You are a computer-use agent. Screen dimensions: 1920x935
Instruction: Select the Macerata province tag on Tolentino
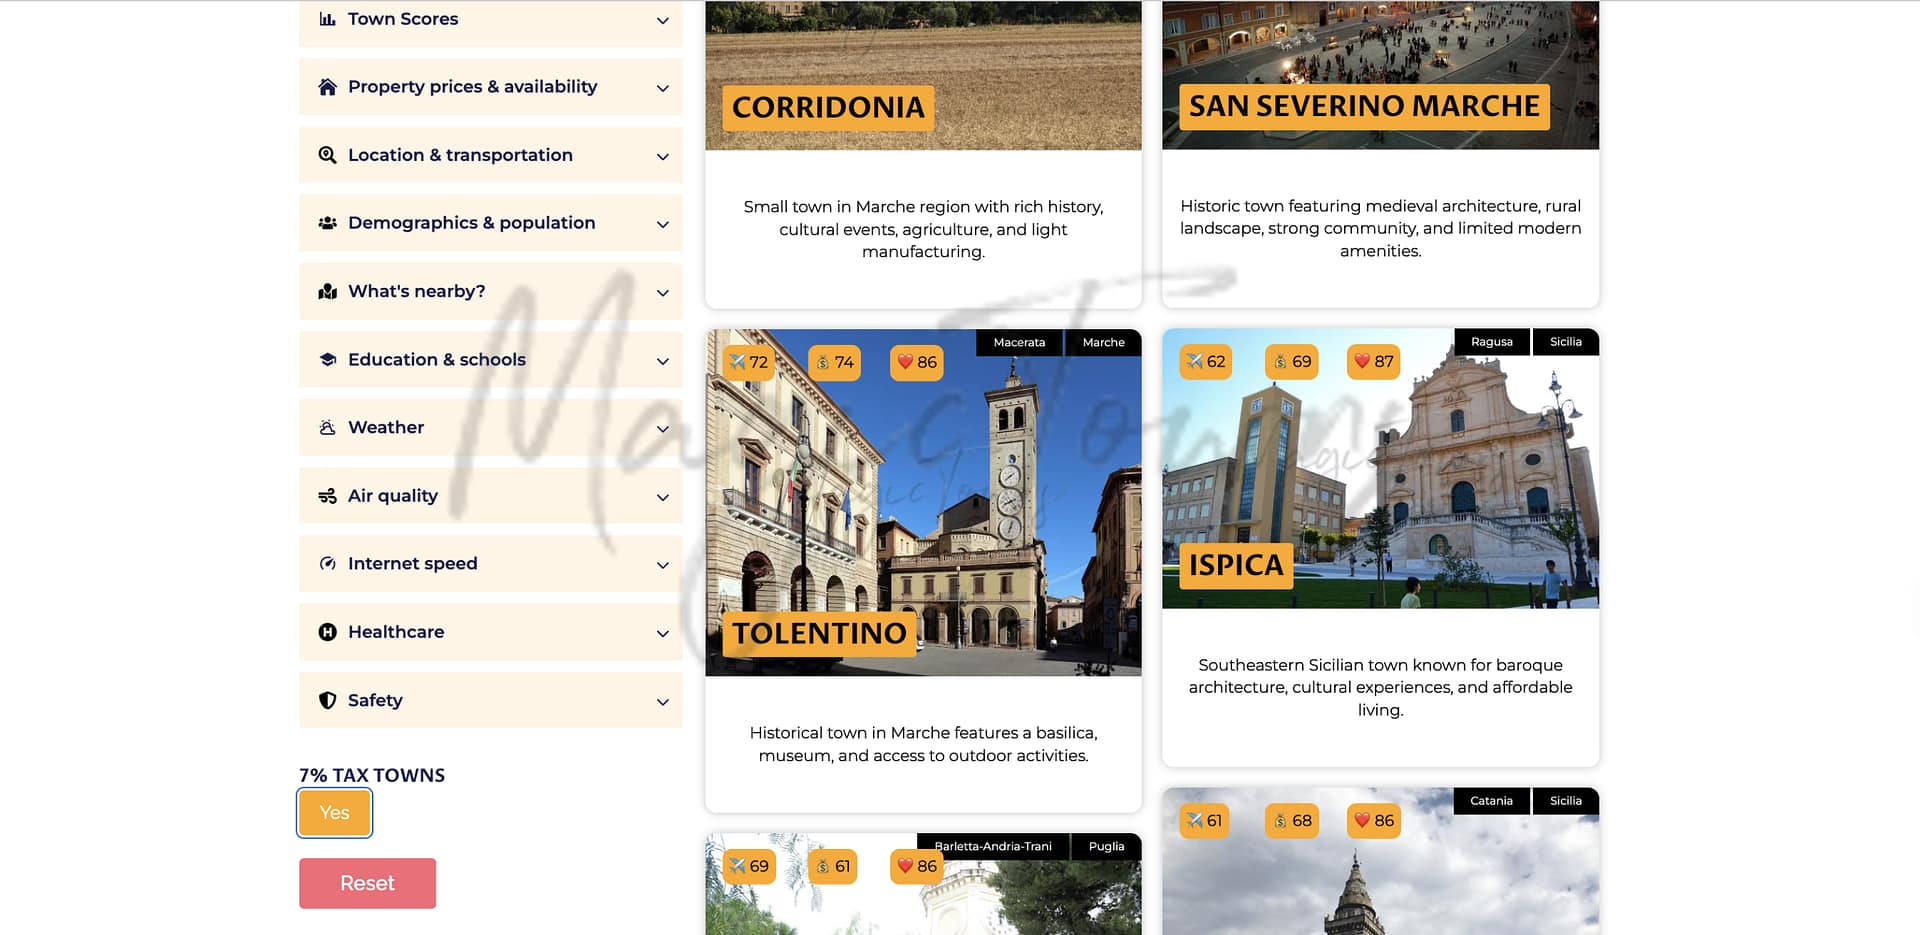pos(1019,342)
